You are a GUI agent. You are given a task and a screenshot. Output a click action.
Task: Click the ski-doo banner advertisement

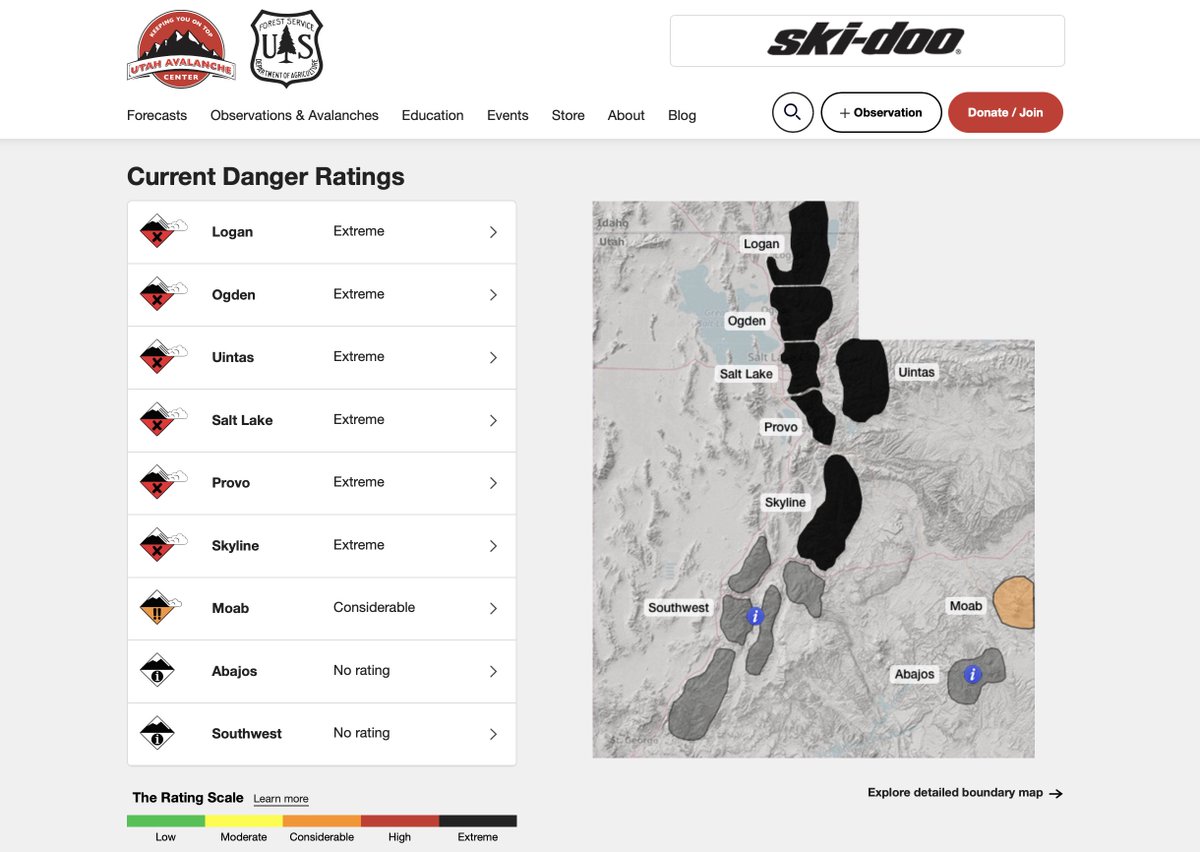[x=867, y=41]
